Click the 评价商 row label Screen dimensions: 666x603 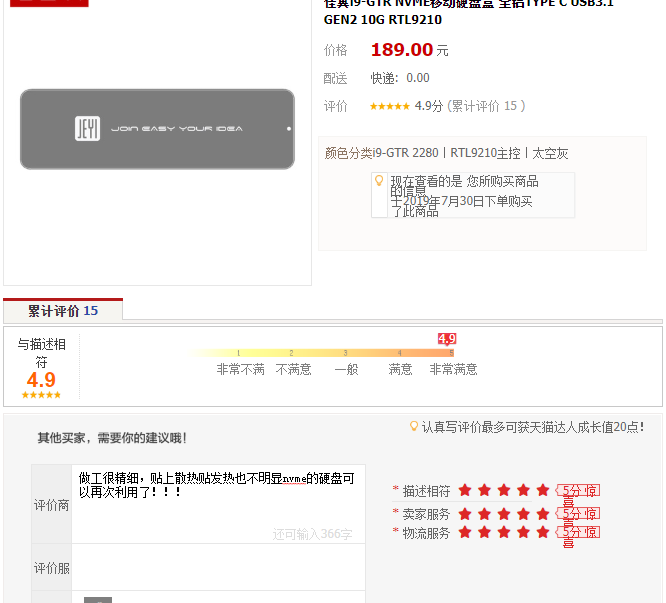point(51,505)
